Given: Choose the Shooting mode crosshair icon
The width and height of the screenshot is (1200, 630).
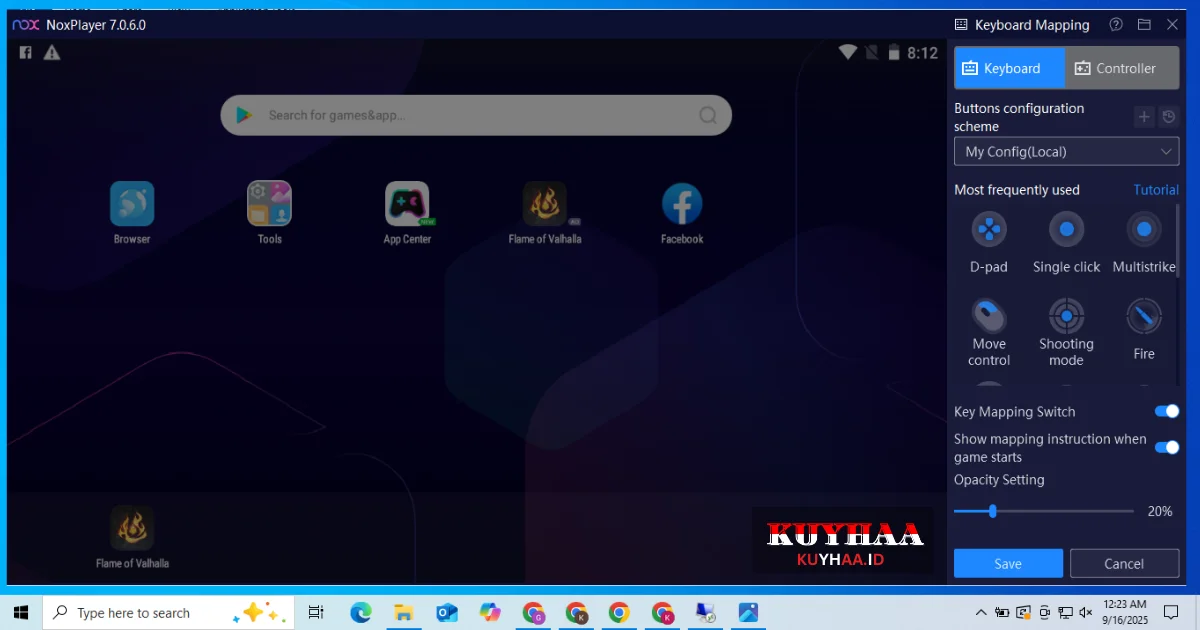Looking at the screenshot, I should (x=1066, y=317).
